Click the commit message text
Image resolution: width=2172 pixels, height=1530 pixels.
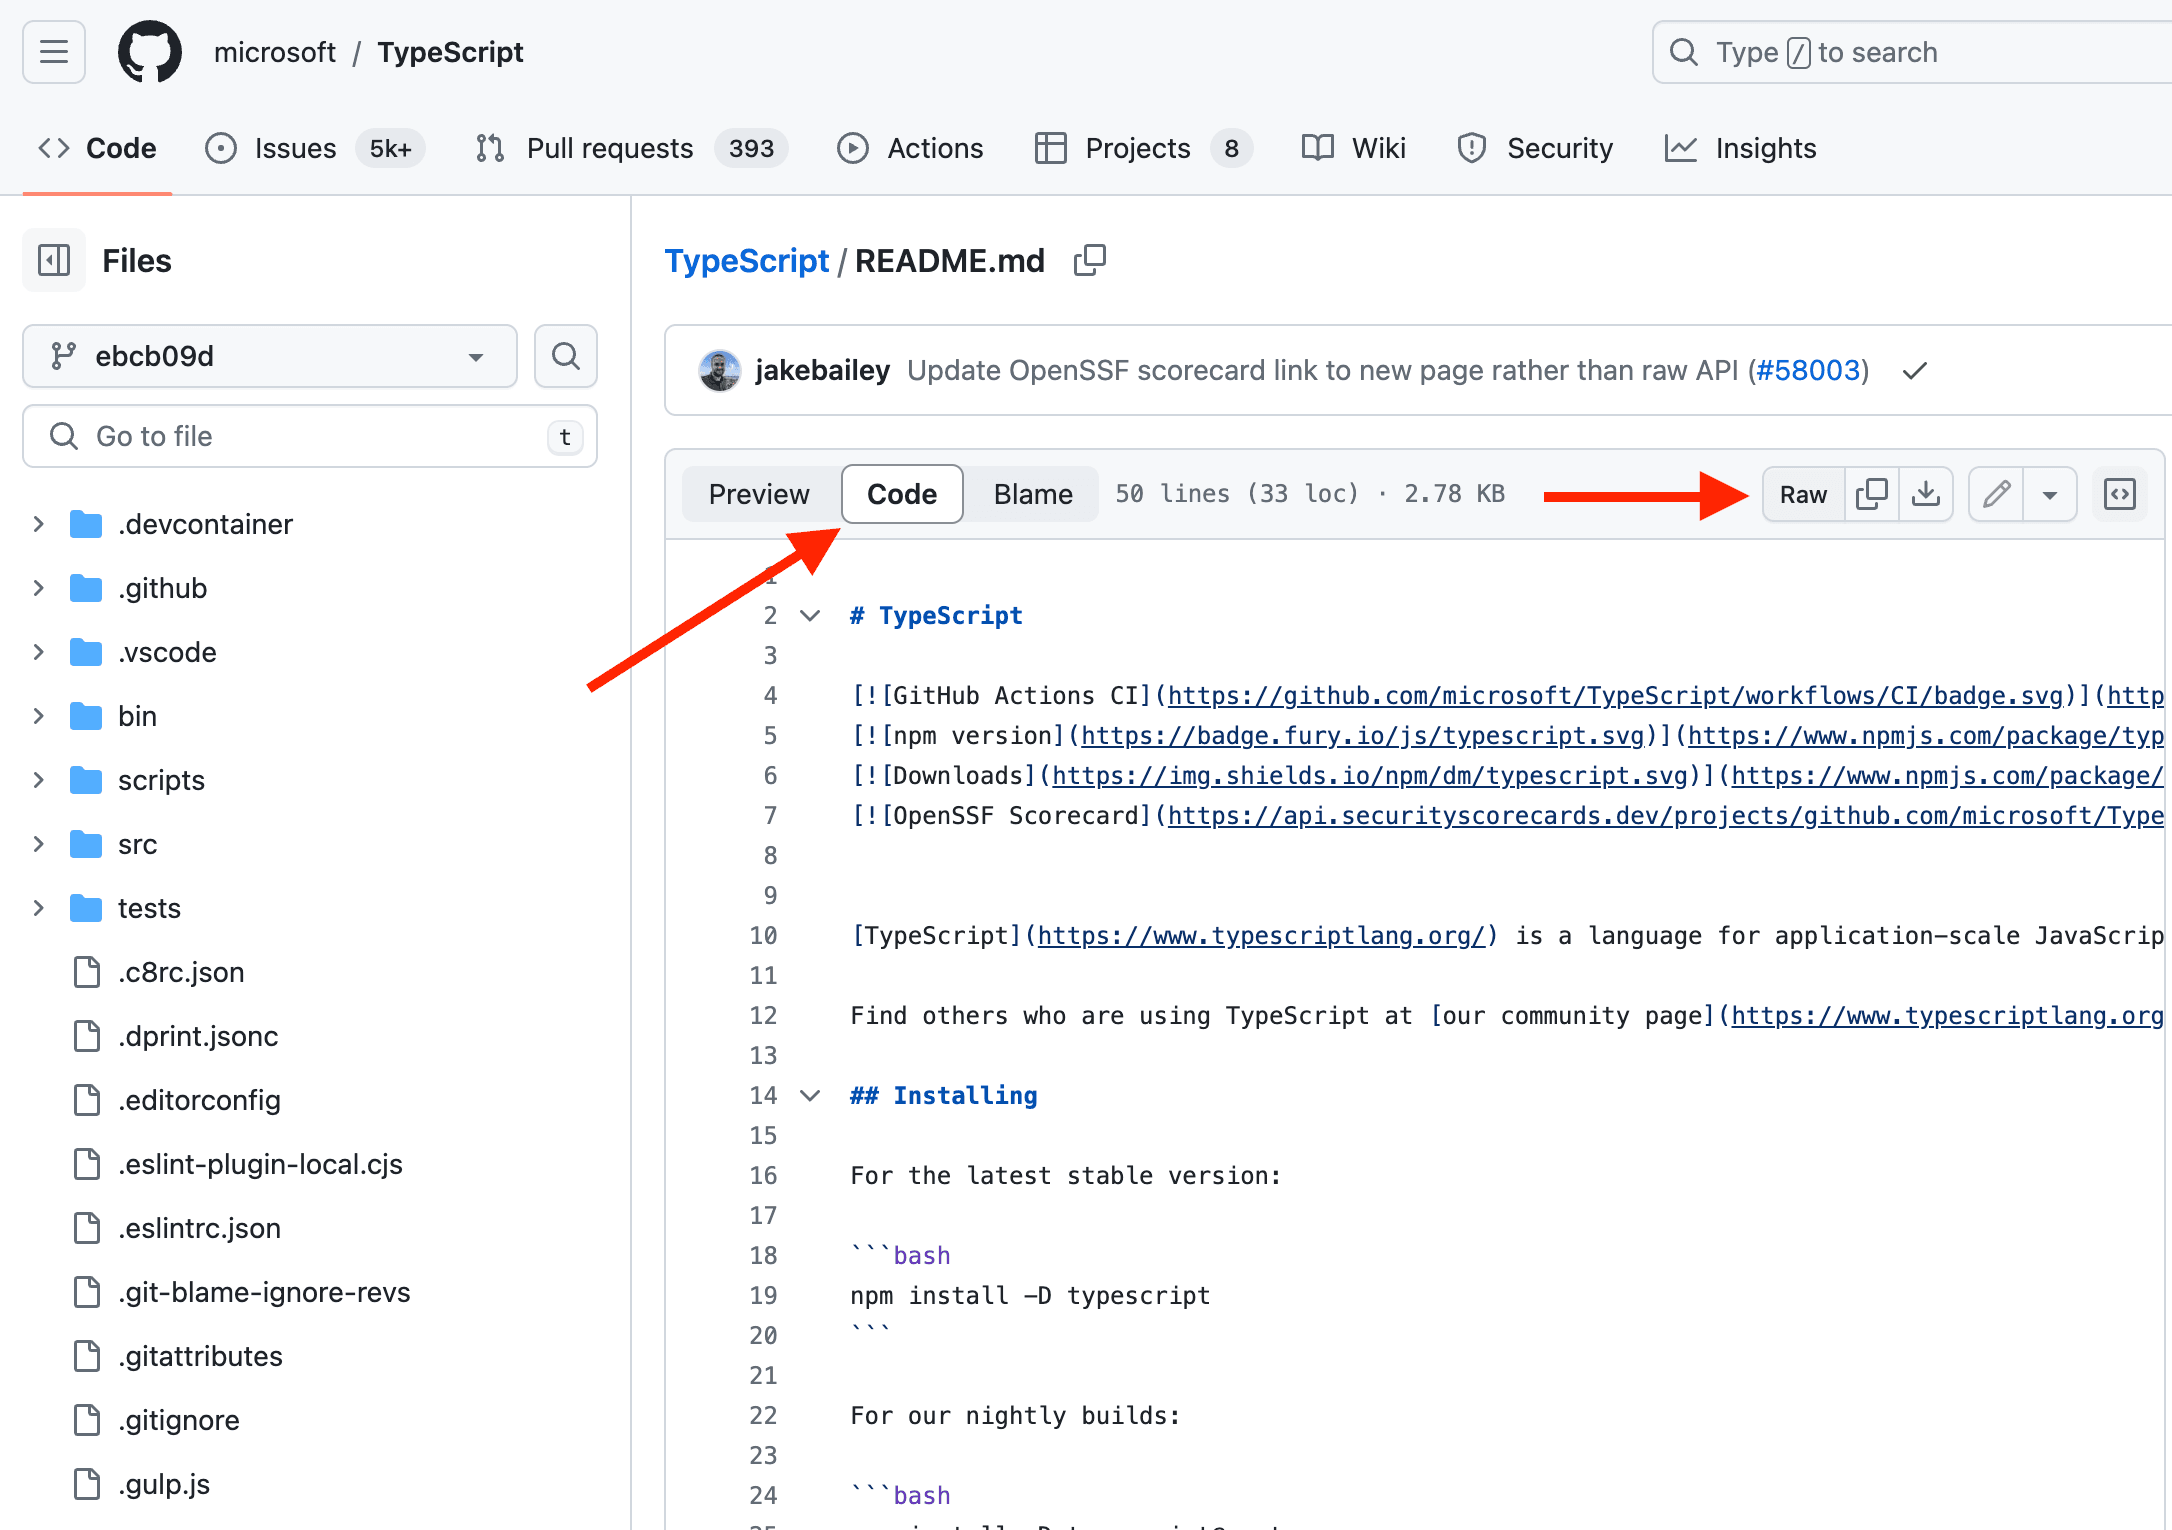click(x=1322, y=371)
